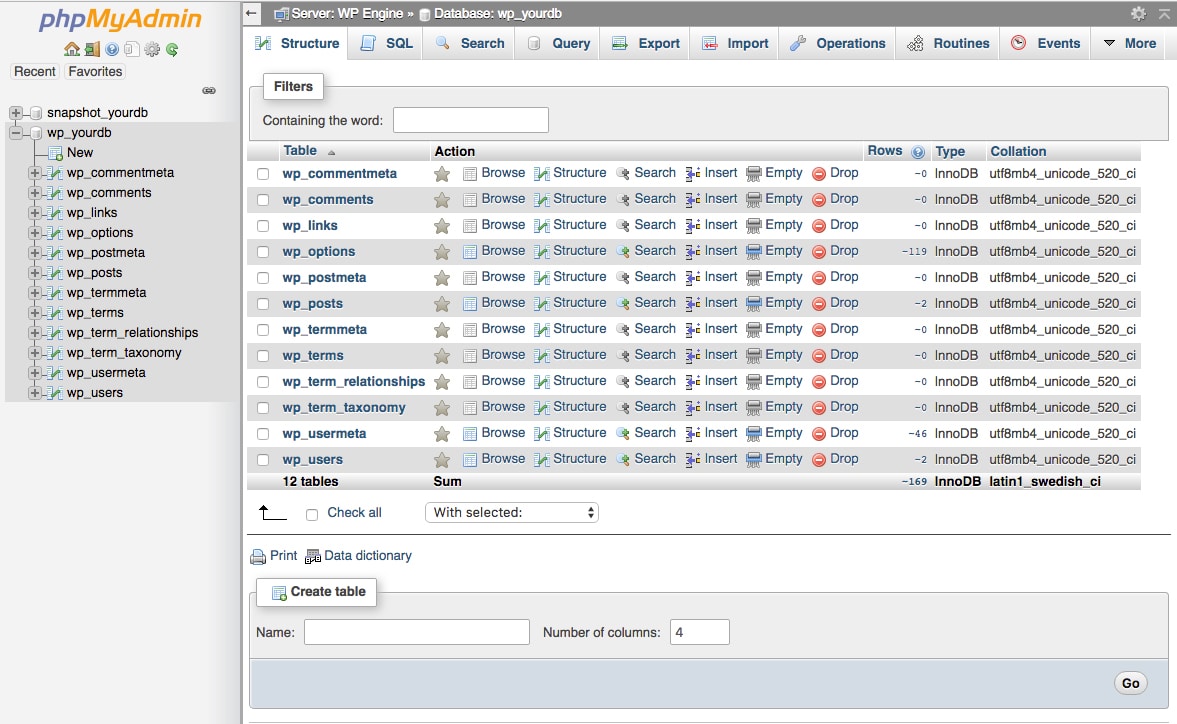Viewport: 1177px width, 724px height.
Task: Click Rows column help icon
Action: 917,152
